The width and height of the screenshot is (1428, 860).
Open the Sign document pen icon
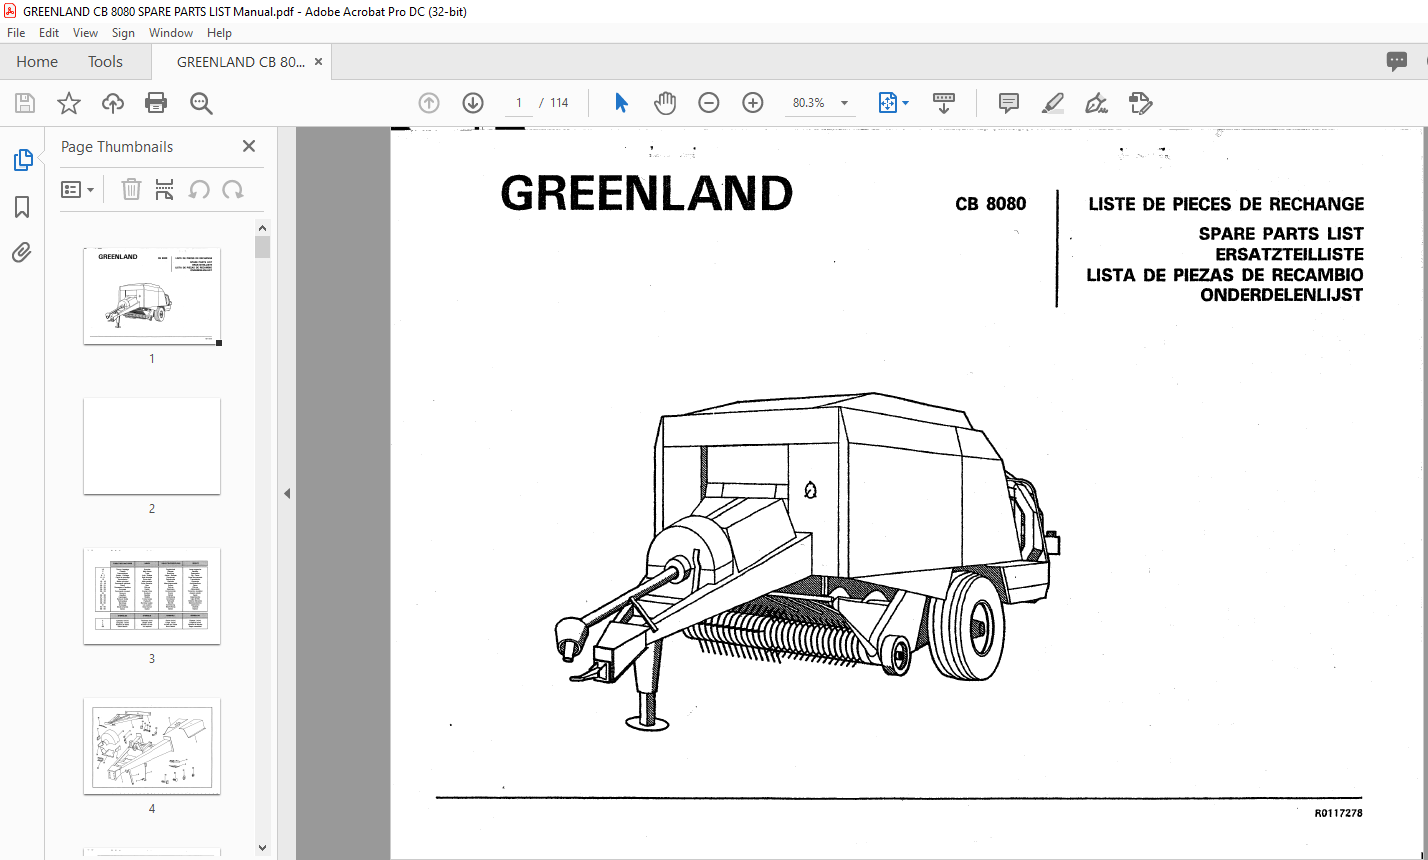tap(1097, 103)
